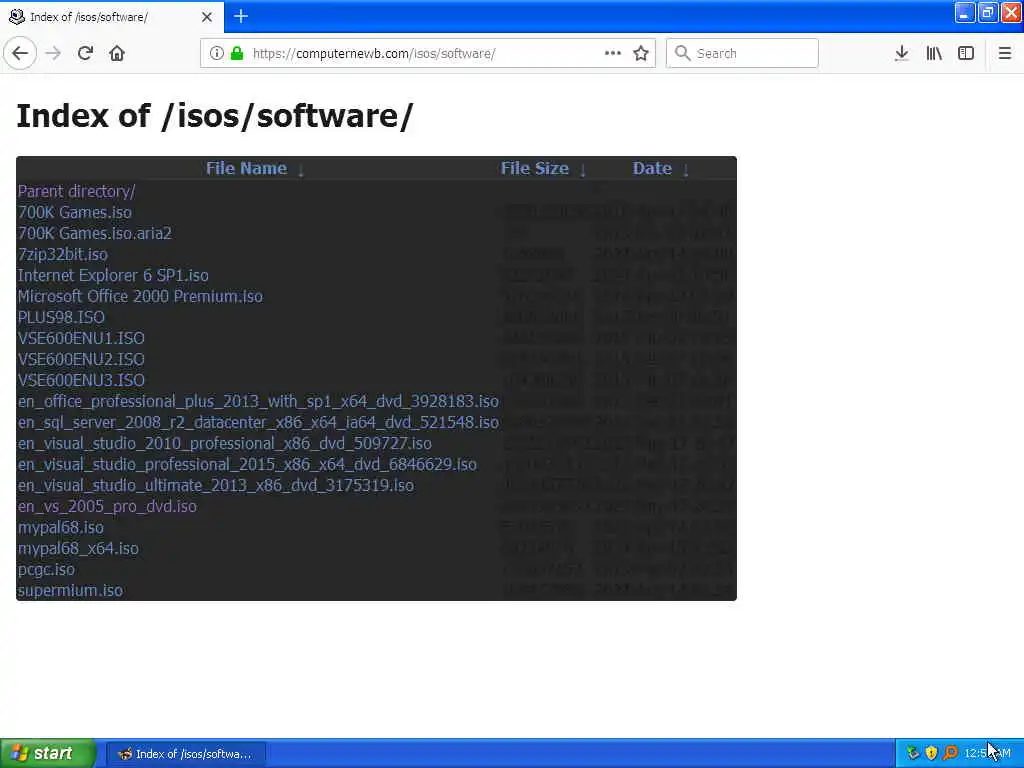Open the Firefox home page
This screenshot has height=768, width=1024.
117,53
